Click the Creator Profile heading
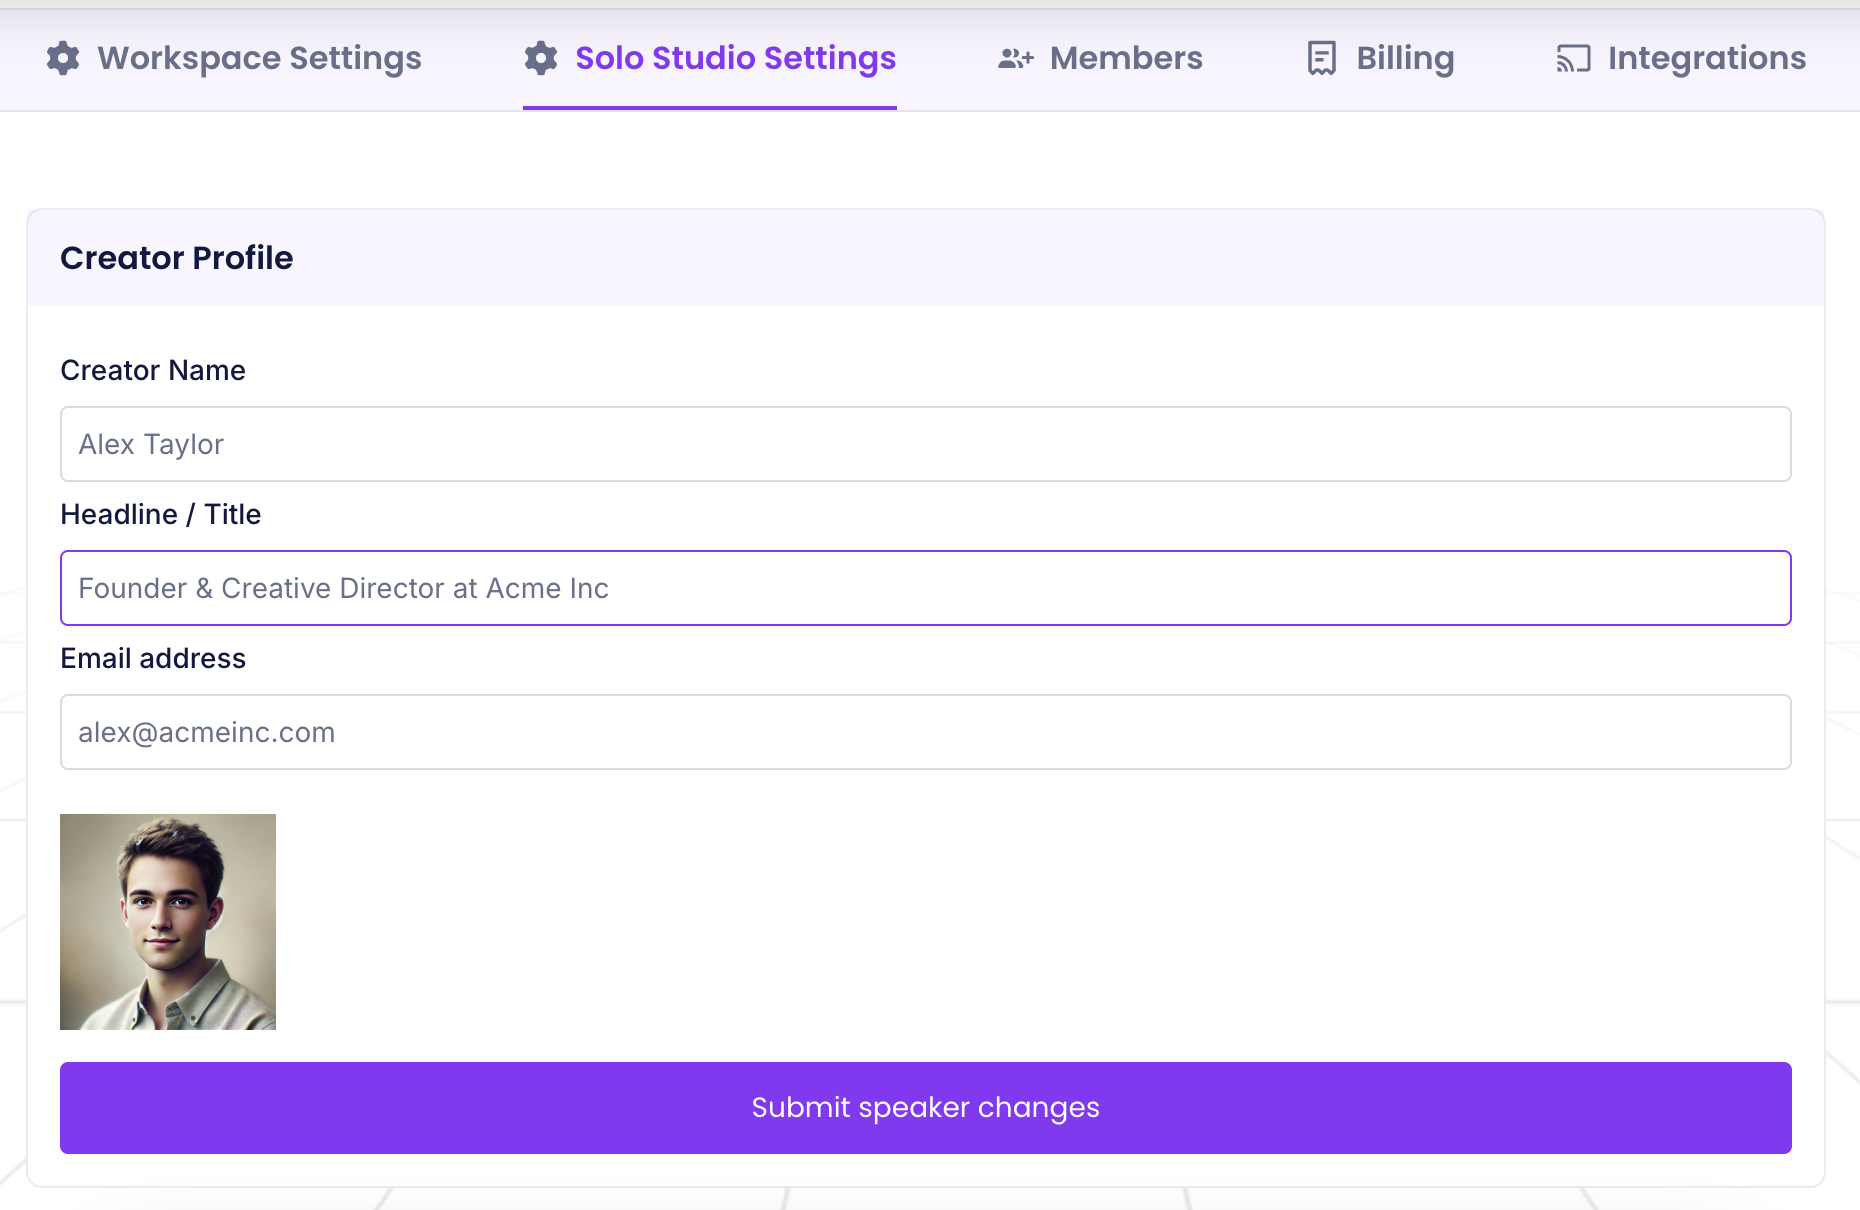 [x=177, y=258]
